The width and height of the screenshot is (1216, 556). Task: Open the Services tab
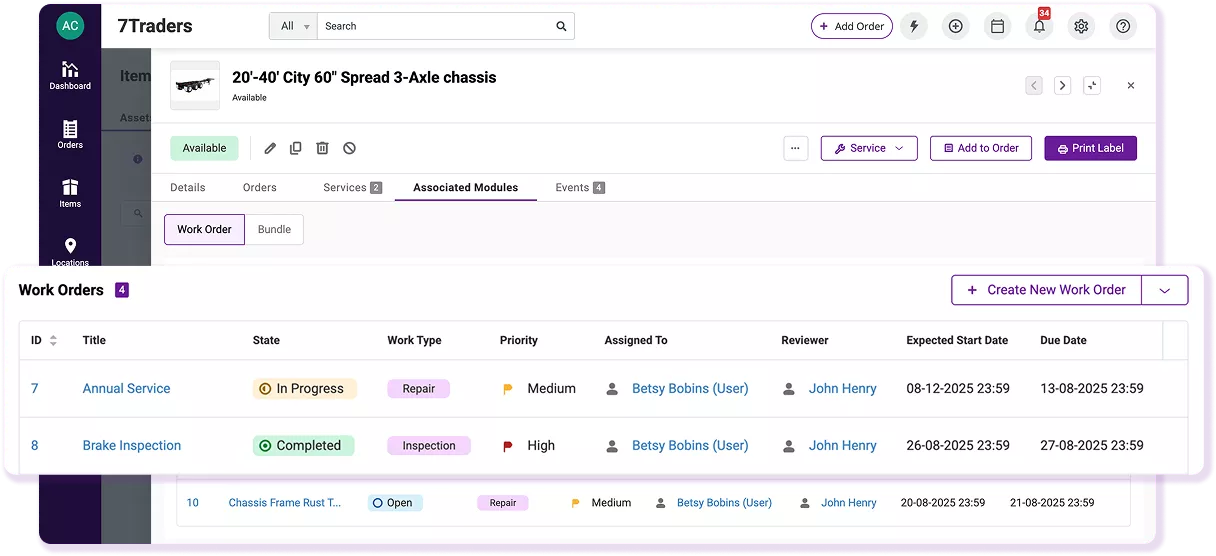(352, 187)
